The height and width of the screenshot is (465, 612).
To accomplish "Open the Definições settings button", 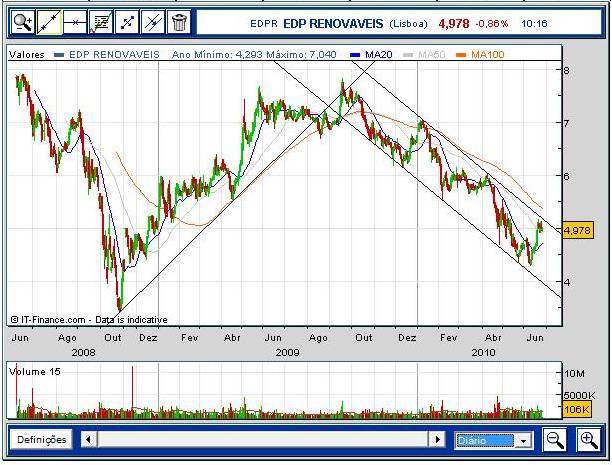I will [41, 440].
